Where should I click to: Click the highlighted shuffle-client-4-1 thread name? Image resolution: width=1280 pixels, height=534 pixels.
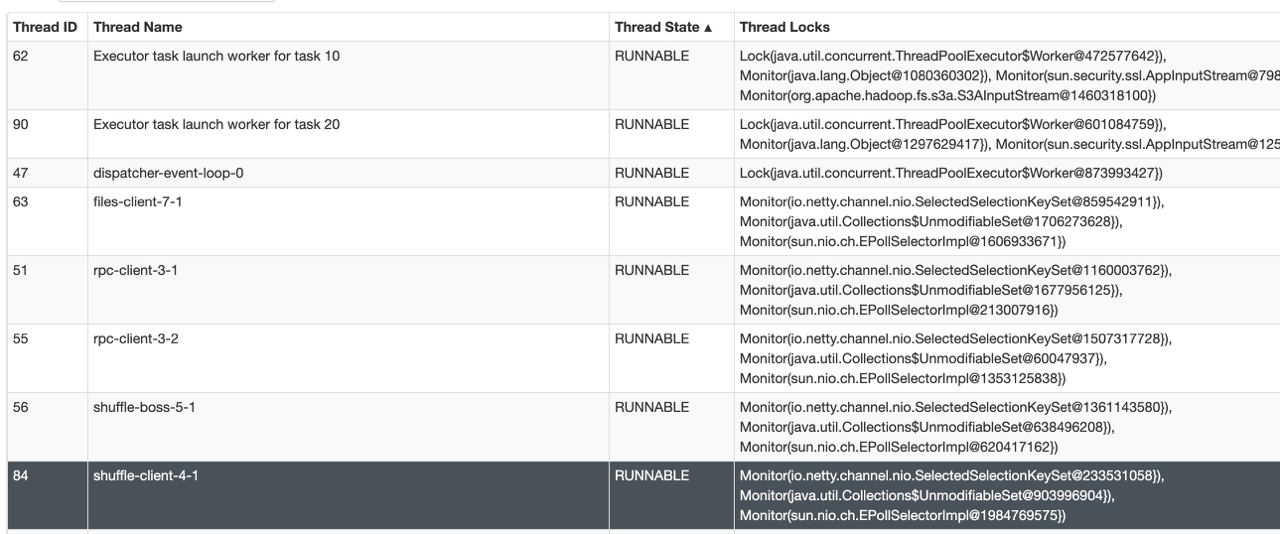pyautogui.click(x=146, y=475)
